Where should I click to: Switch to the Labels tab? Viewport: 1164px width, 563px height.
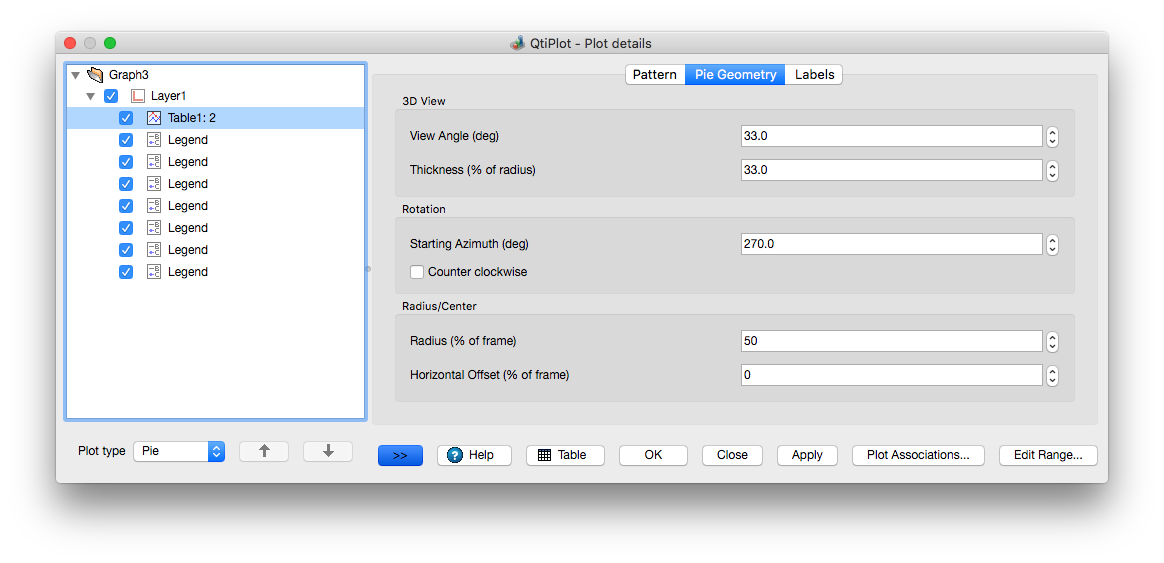(x=814, y=75)
